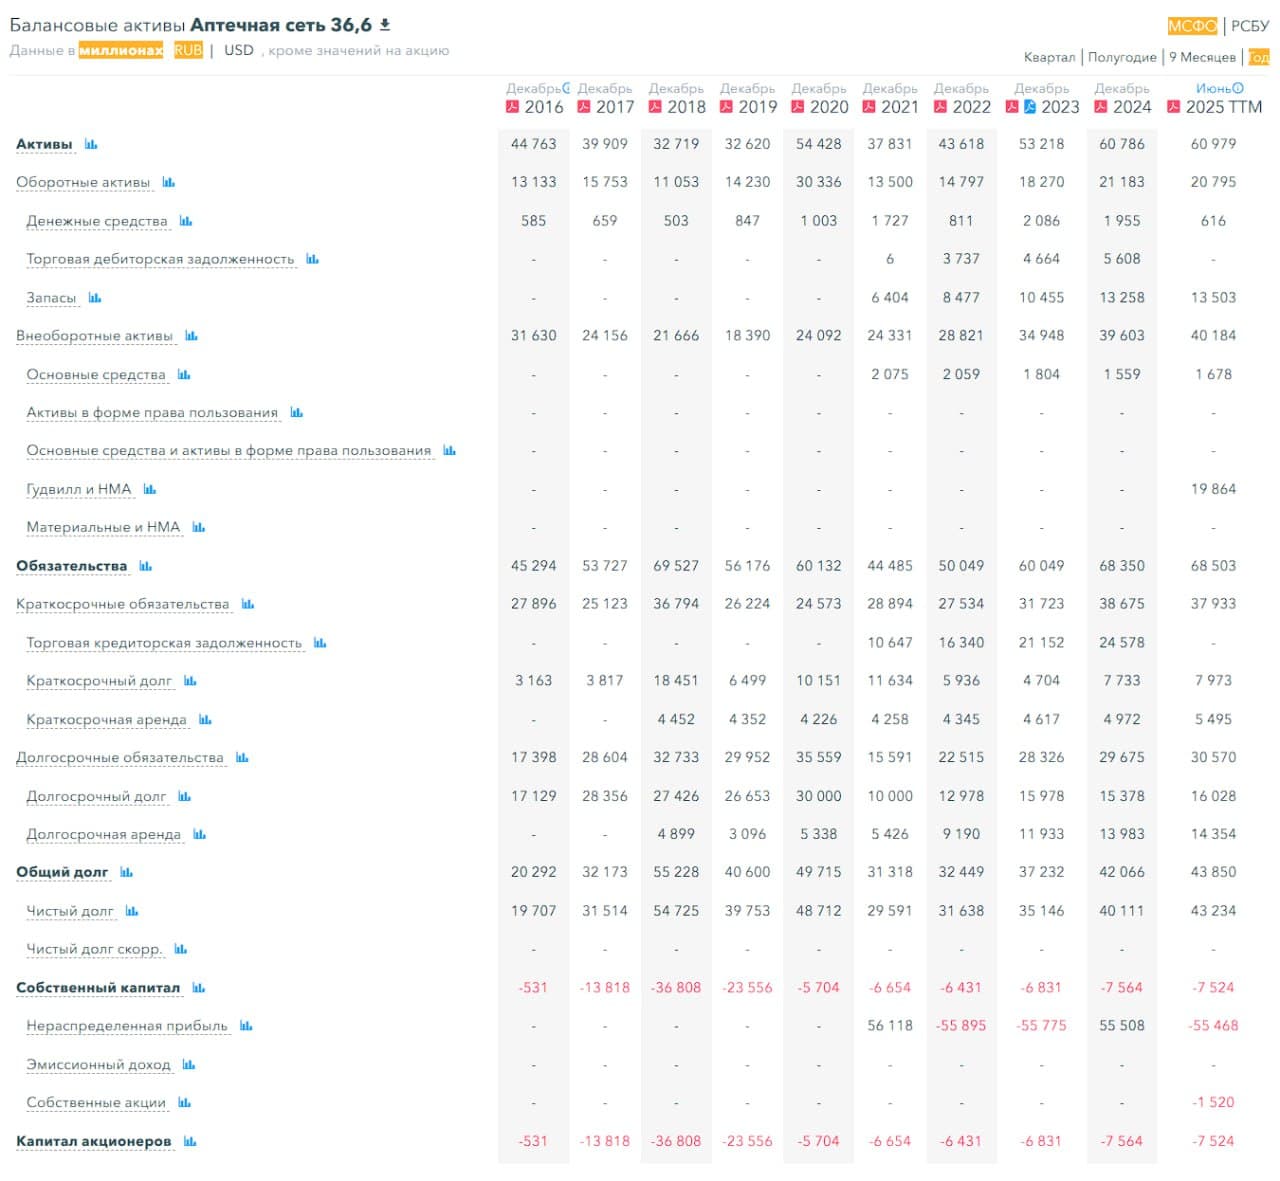Open the PDF report for 2024
Image resolution: width=1280 pixels, height=1181 pixels.
[x=1100, y=106]
